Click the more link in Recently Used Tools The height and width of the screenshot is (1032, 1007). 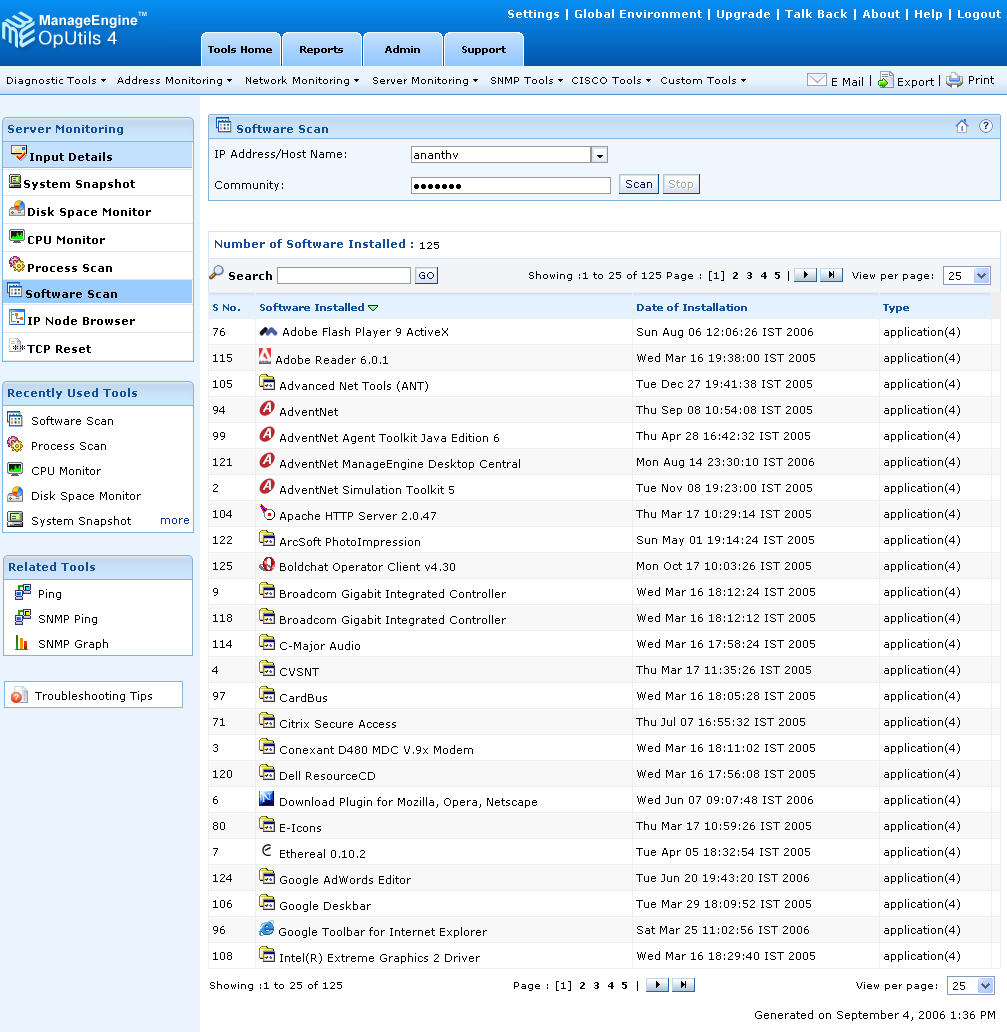point(174,521)
